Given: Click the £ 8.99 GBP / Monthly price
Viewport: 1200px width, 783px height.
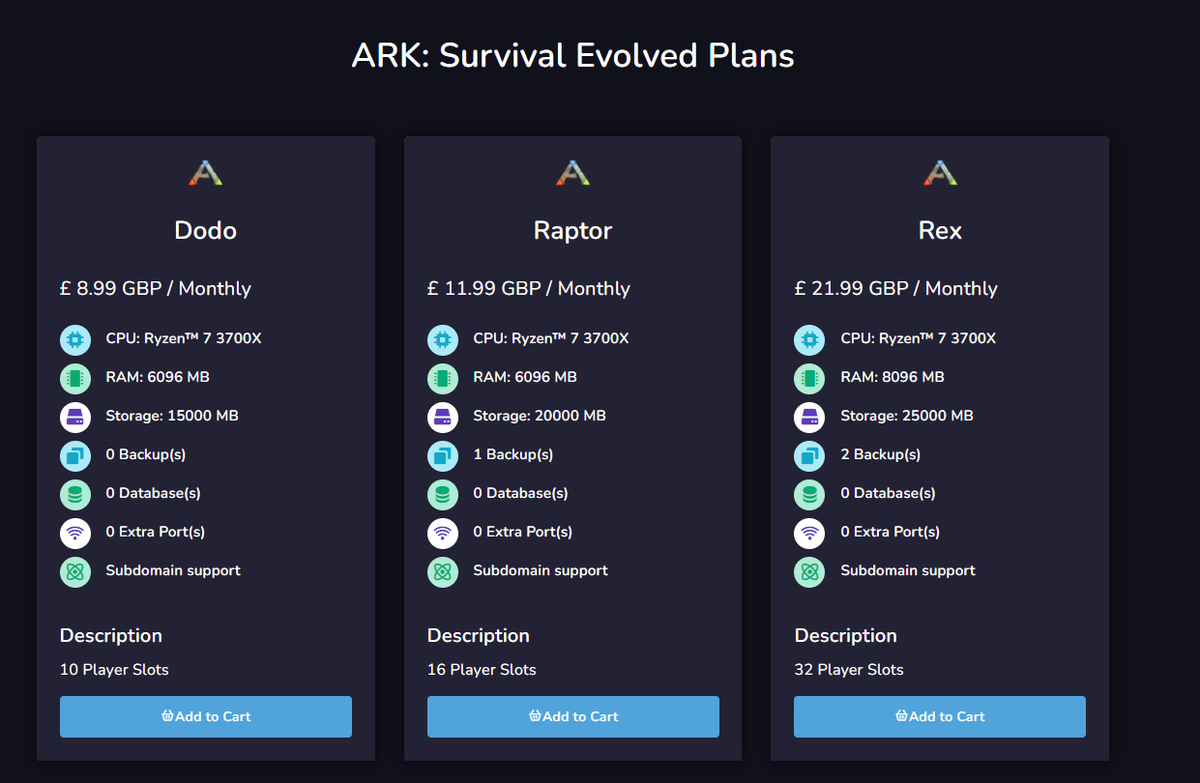Looking at the screenshot, I should point(156,288).
